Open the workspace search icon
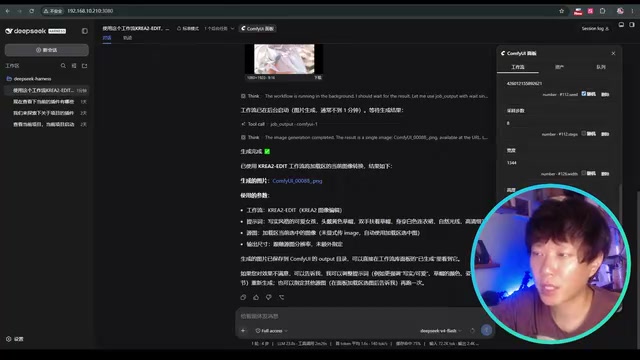Image resolution: width=640 pixels, height=360 pixels. coord(63,66)
